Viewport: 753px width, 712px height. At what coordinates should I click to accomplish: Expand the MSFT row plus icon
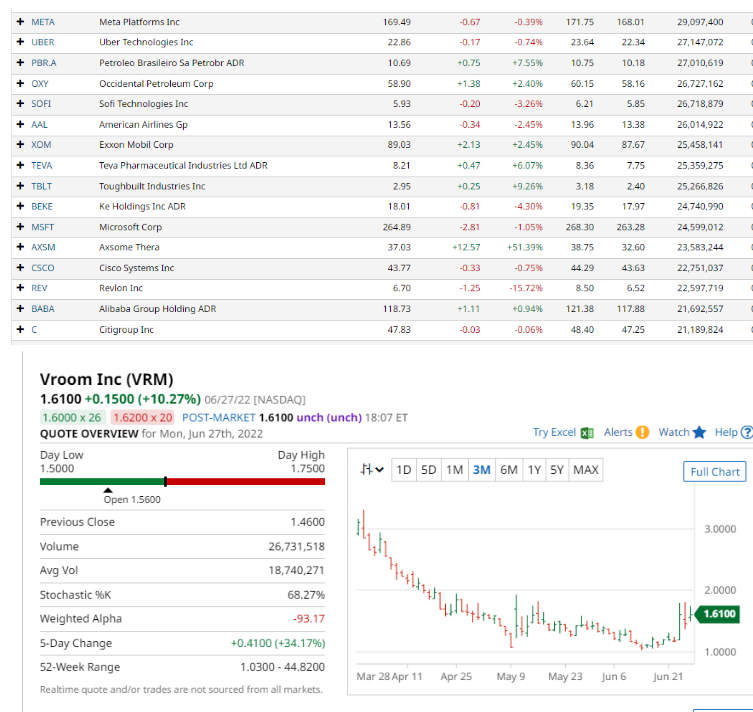[x=20, y=227]
